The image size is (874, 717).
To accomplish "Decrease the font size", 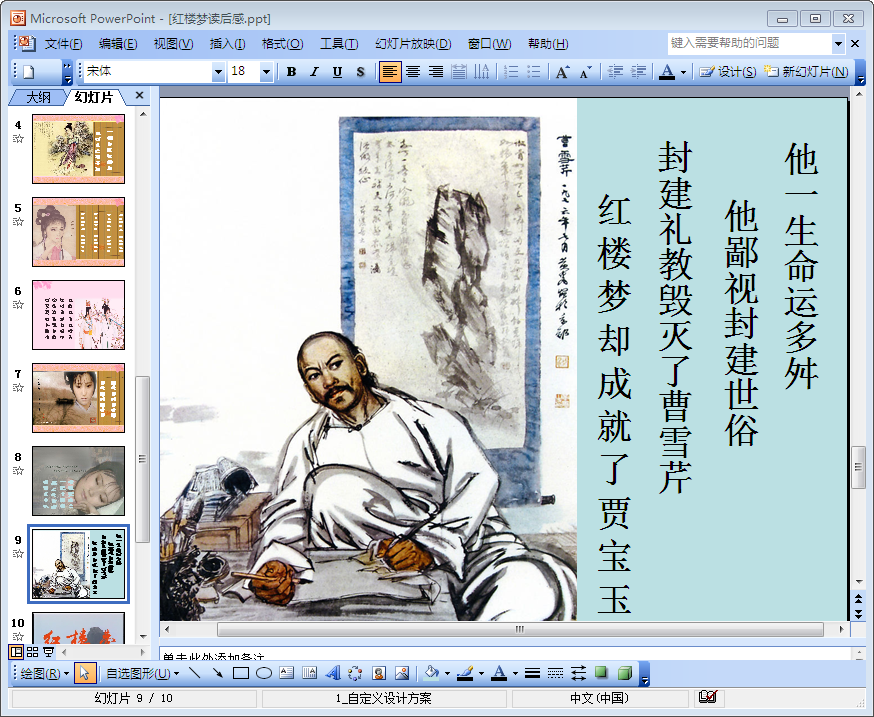I will (x=585, y=72).
